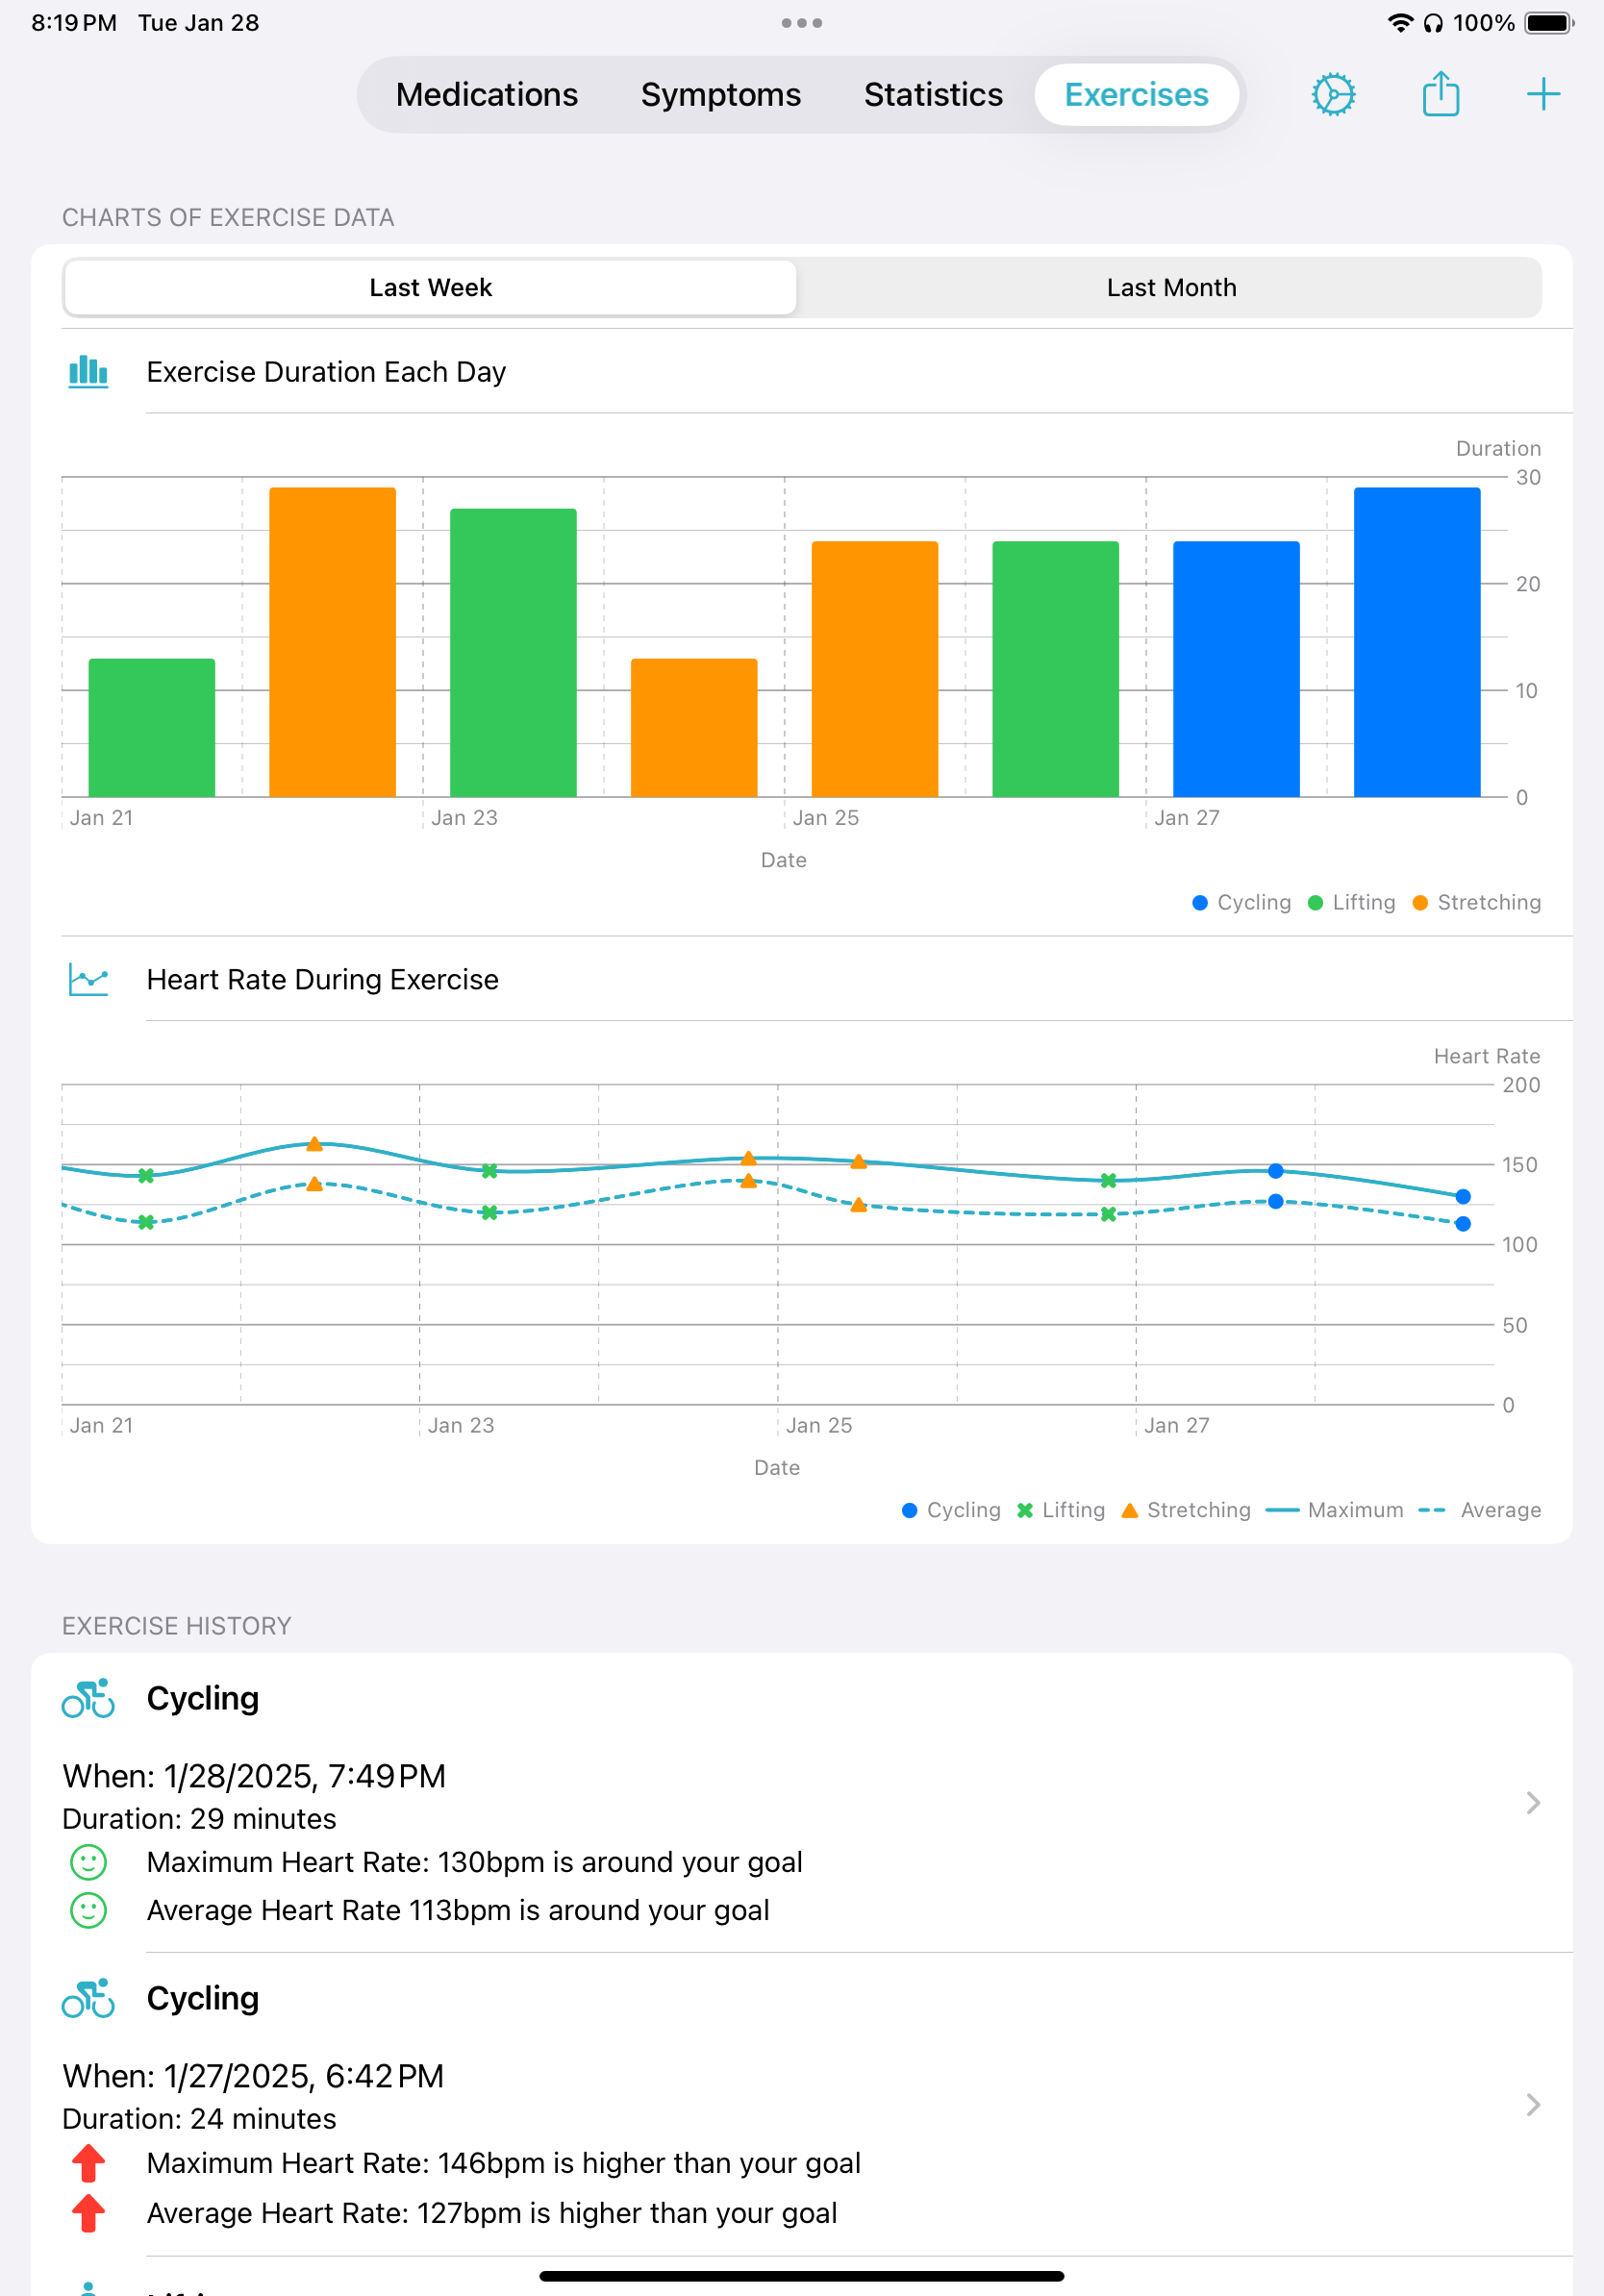Add a new entry with the plus icon

click(x=1542, y=94)
